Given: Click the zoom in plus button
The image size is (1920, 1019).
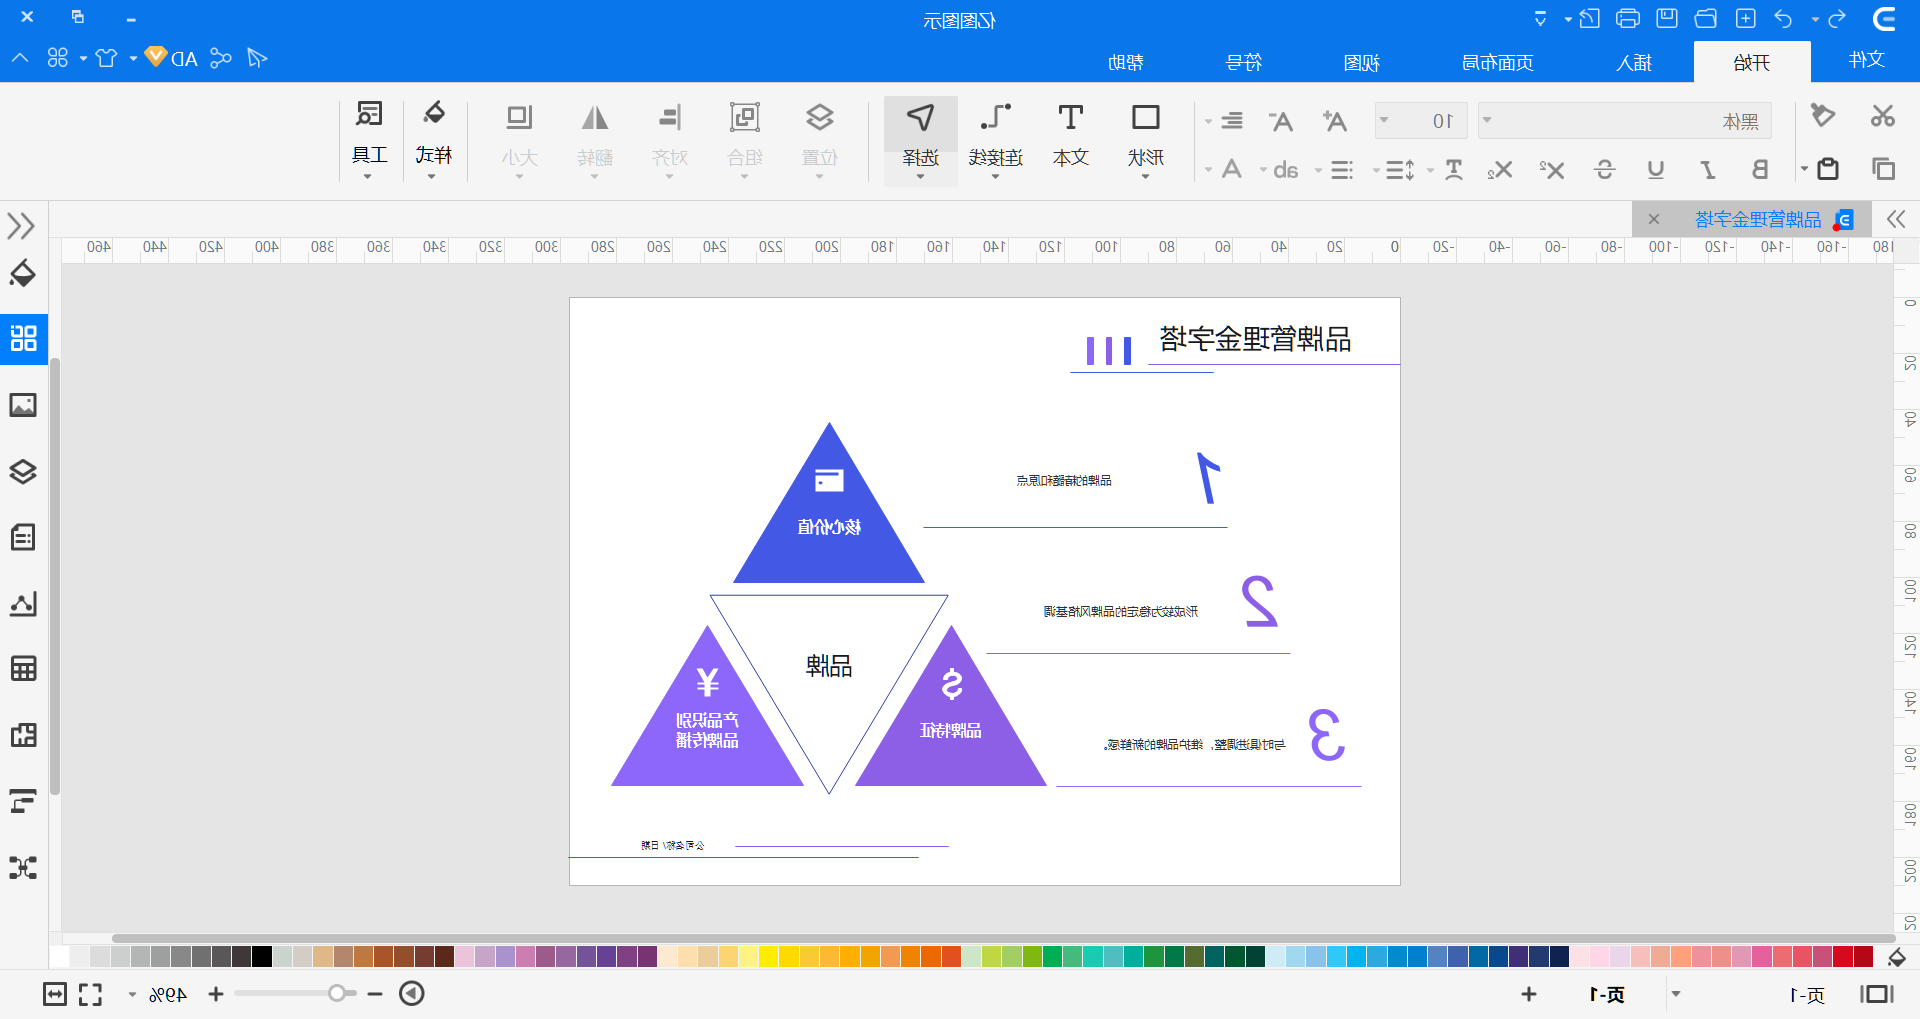Looking at the screenshot, I should (x=216, y=994).
